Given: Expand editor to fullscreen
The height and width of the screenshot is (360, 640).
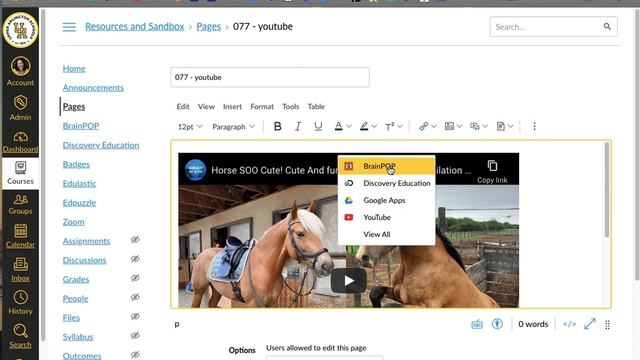Looking at the screenshot, I should click(x=590, y=324).
